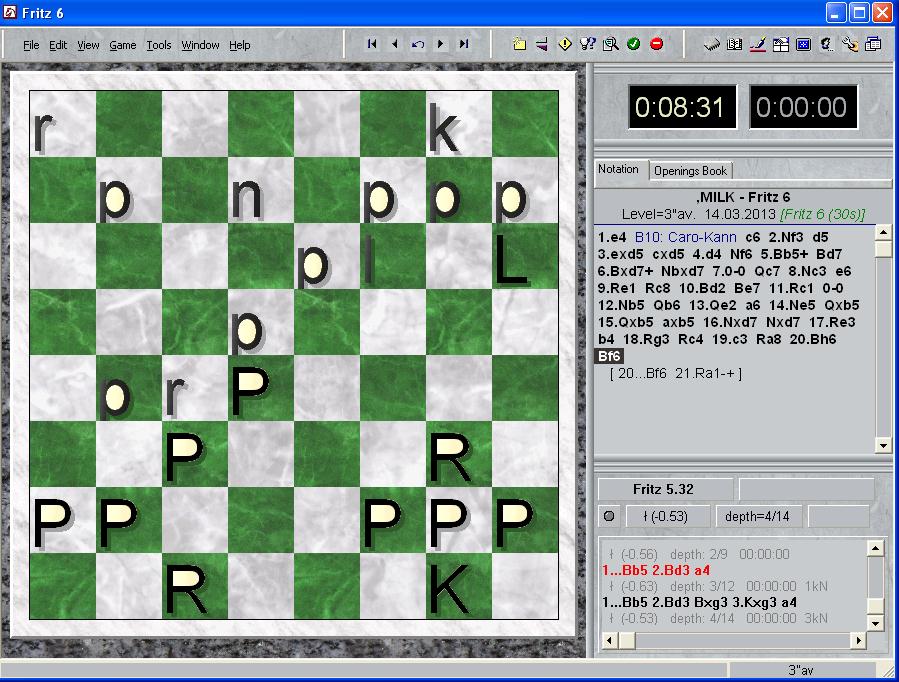The width and height of the screenshot is (899, 682).
Task: Select the white rook on g3
Action: [459, 454]
